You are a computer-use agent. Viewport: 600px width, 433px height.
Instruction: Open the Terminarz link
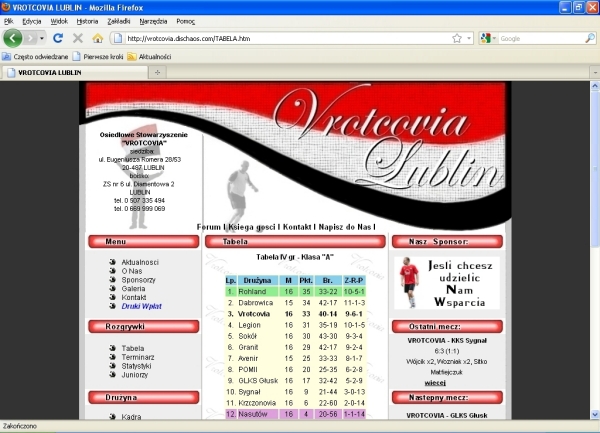tap(138, 357)
